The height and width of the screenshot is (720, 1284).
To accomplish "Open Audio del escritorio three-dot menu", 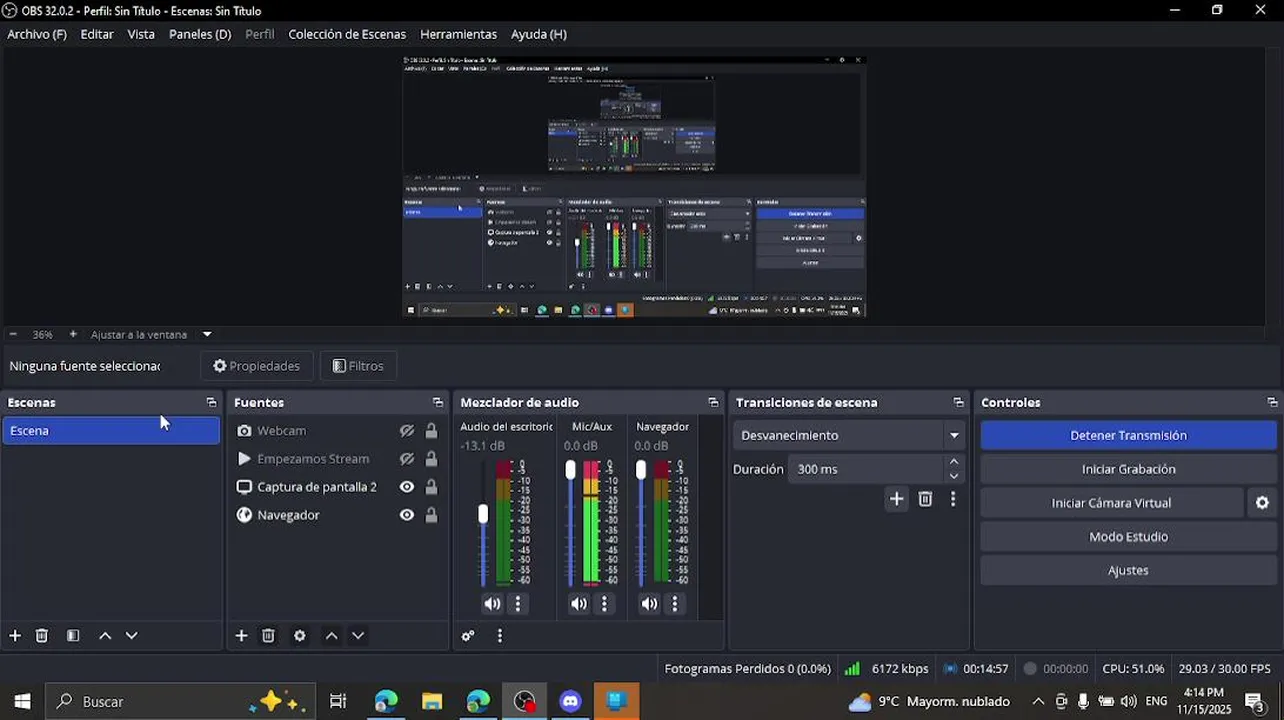I will click(x=518, y=604).
